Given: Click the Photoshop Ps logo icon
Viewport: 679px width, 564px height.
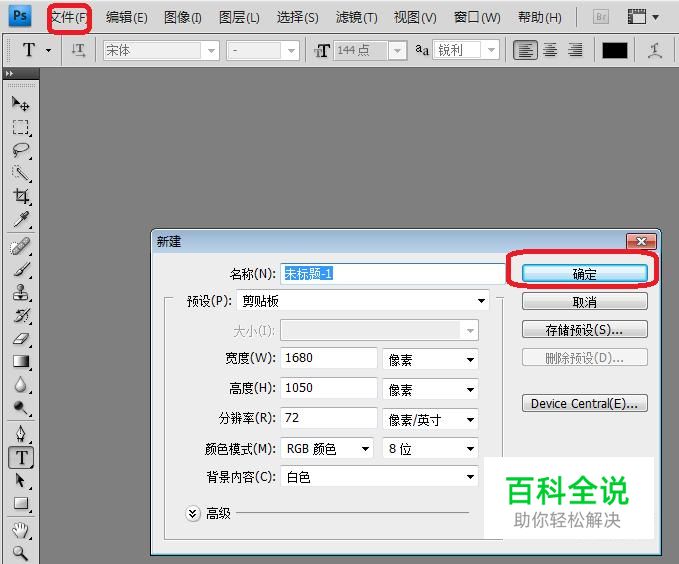Looking at the screenshot, I should pos(19,16).
